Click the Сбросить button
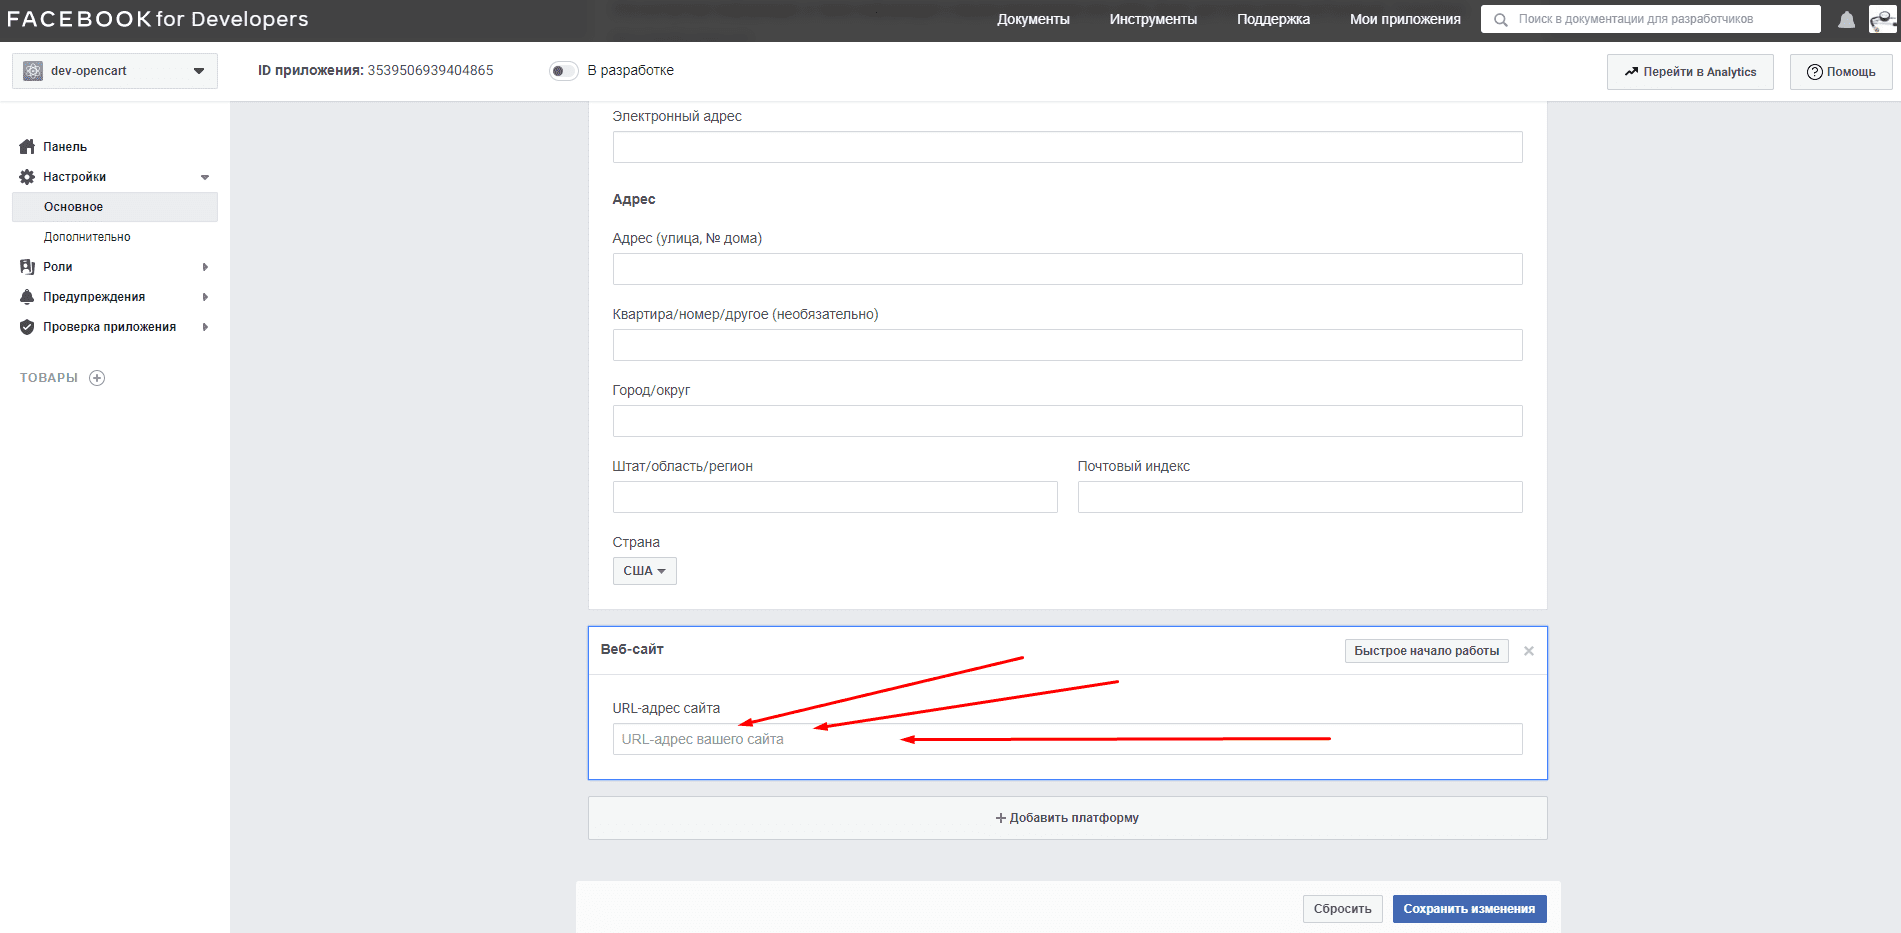 point(1343,909)
